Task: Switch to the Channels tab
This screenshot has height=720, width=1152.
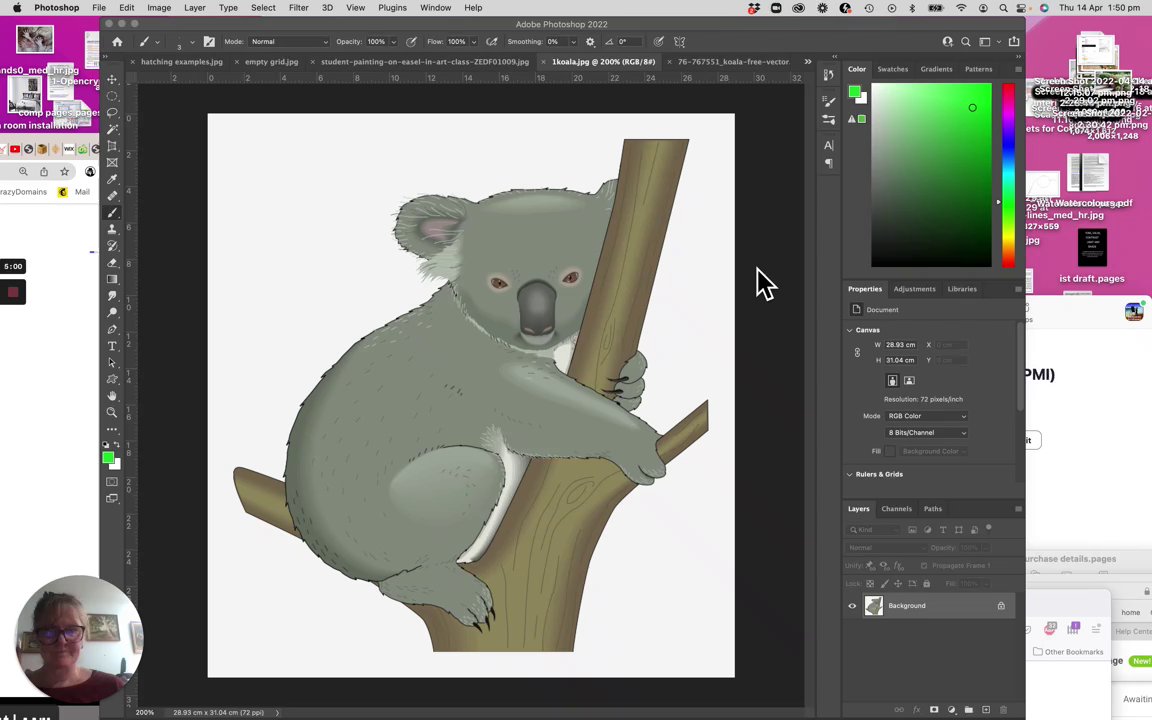Action: pyautogui.click(x=896, y=509)
